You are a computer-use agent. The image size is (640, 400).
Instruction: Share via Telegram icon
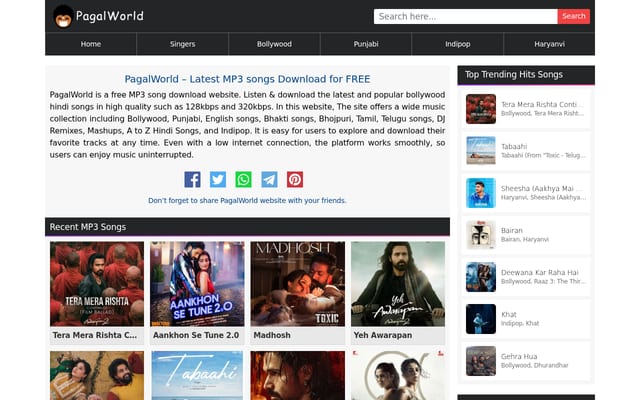pyautogui.click(x=269, y=180)
